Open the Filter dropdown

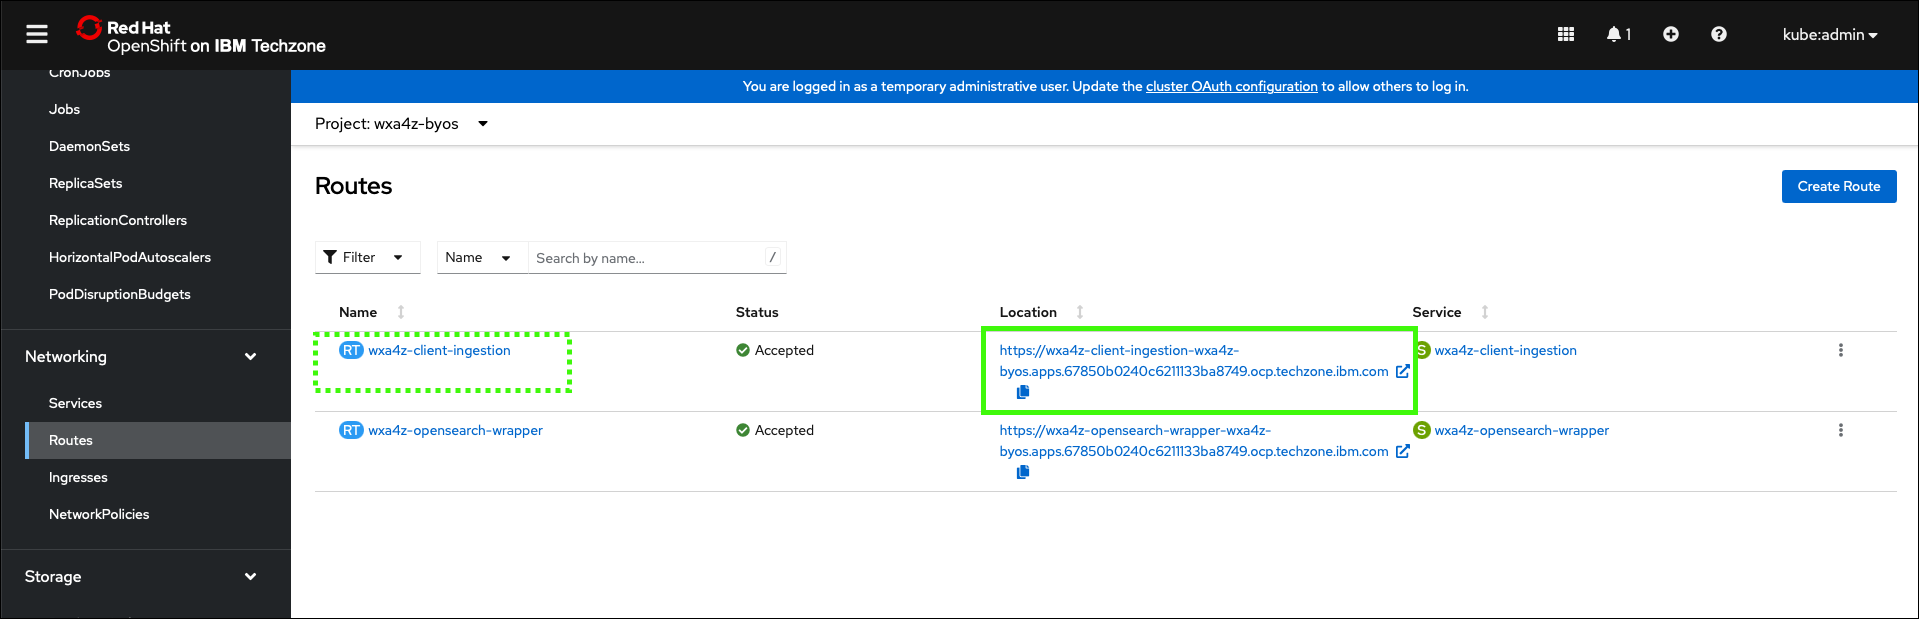(367, 258)
